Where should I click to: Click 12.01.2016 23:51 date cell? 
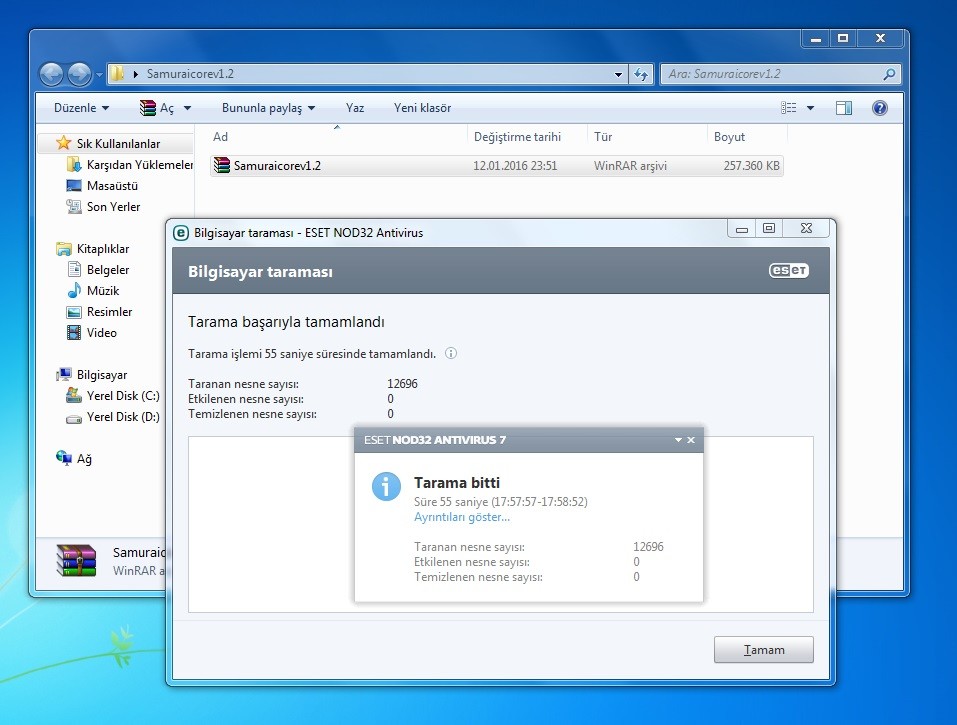coord(515,166)
